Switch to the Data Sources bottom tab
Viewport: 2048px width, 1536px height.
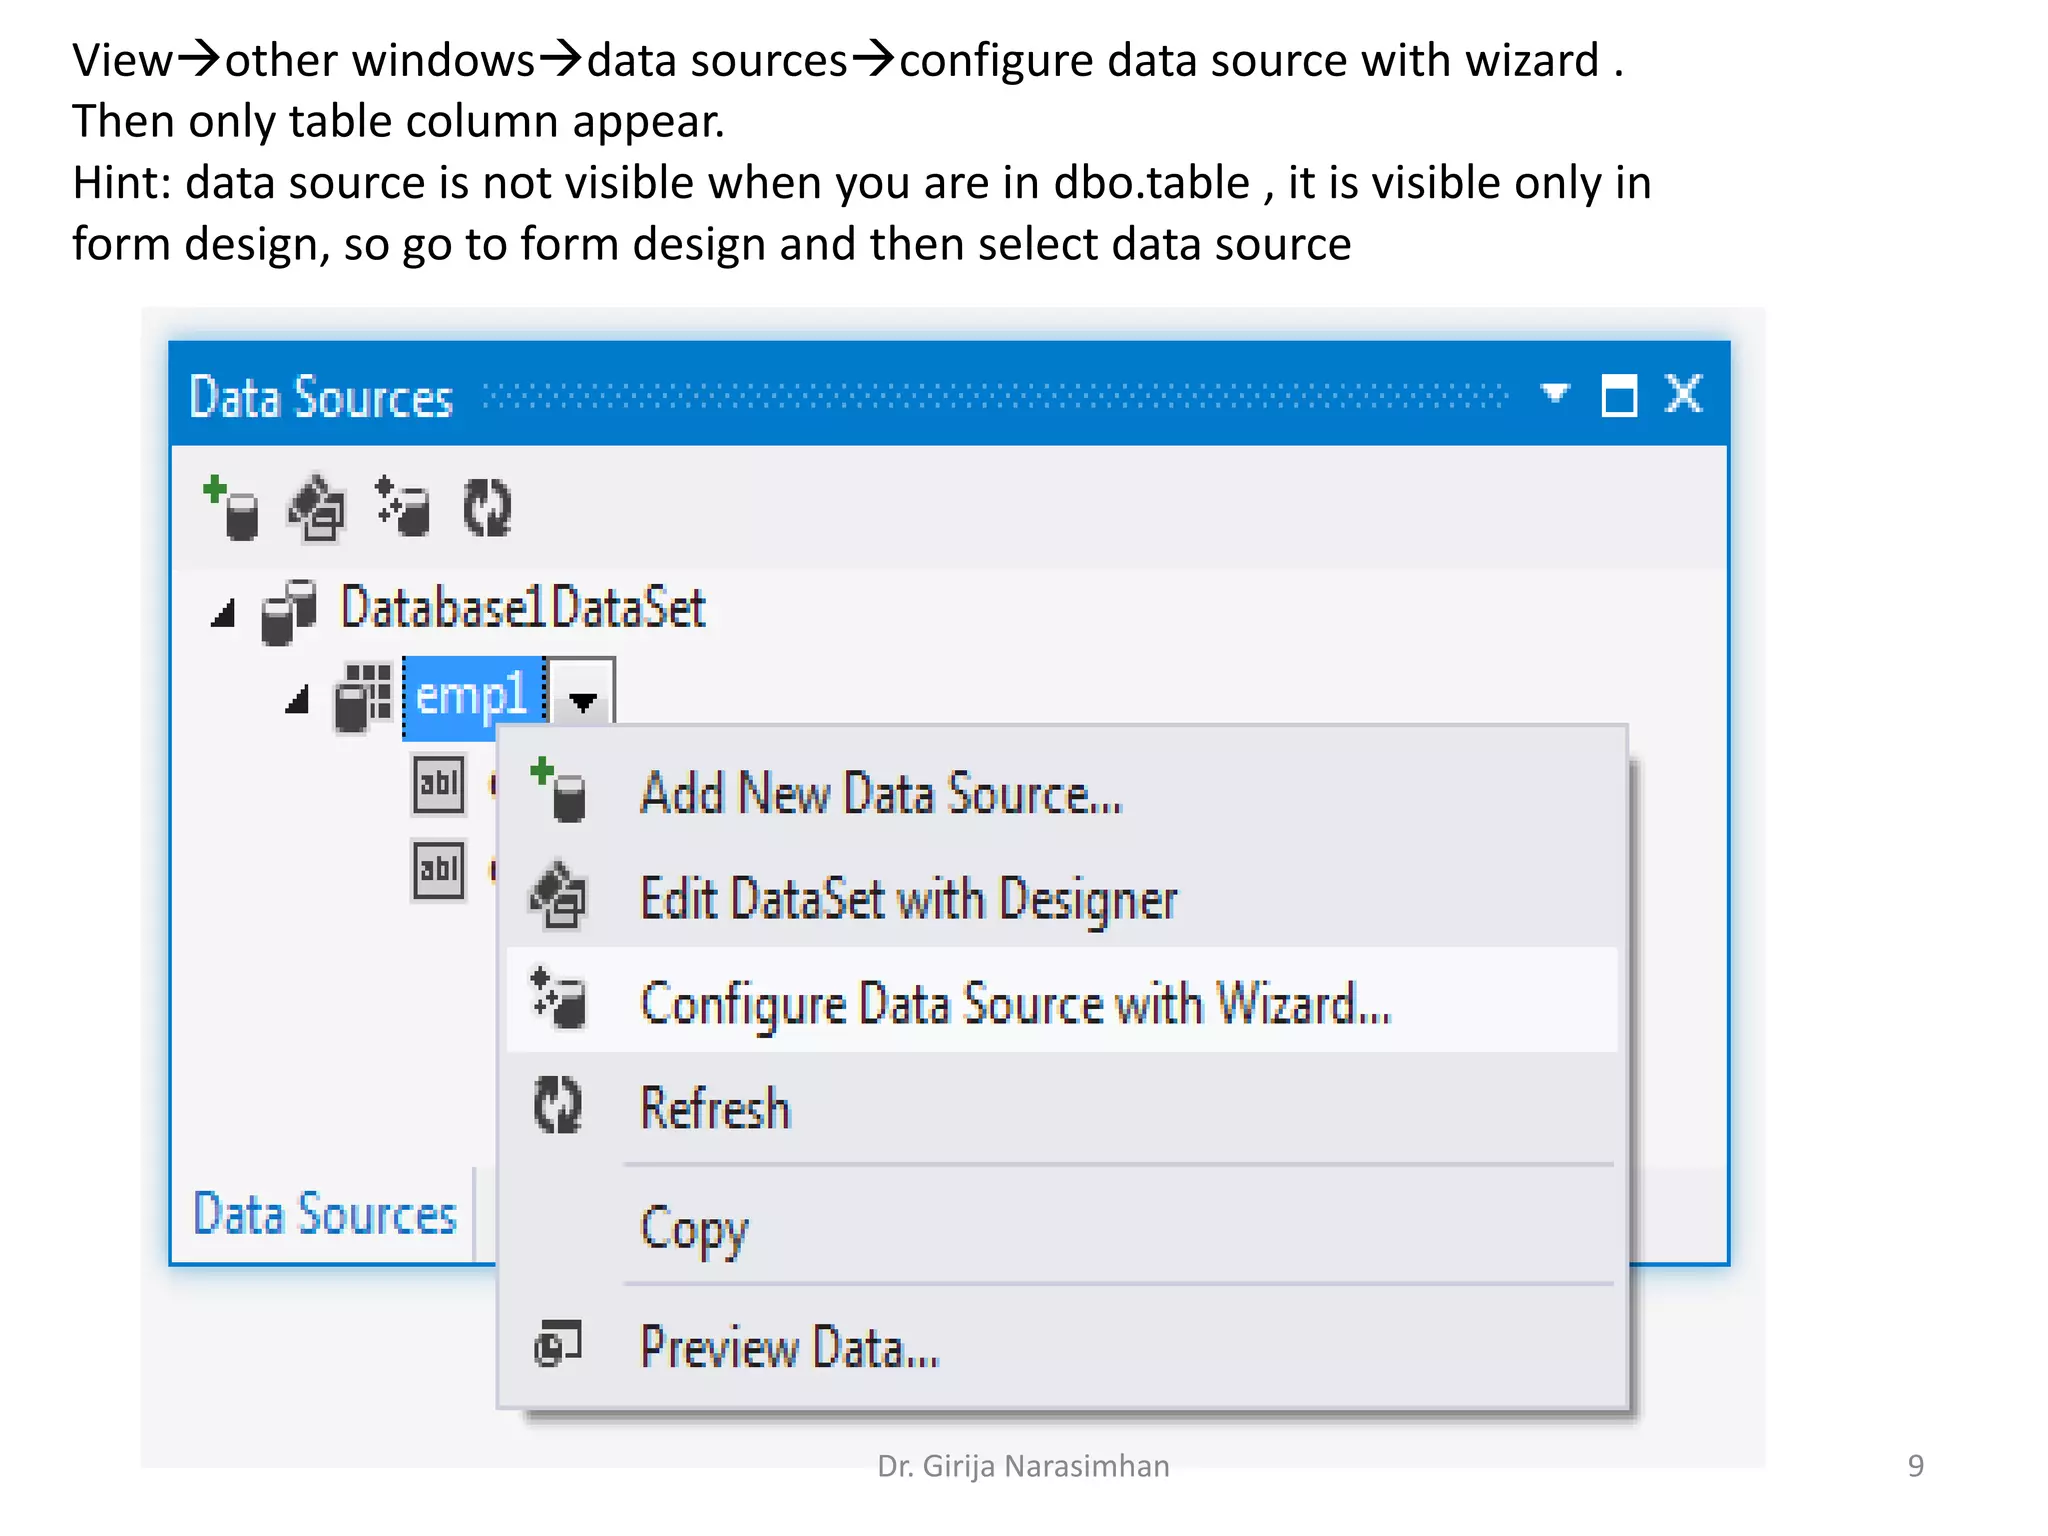click(324, 1215)
